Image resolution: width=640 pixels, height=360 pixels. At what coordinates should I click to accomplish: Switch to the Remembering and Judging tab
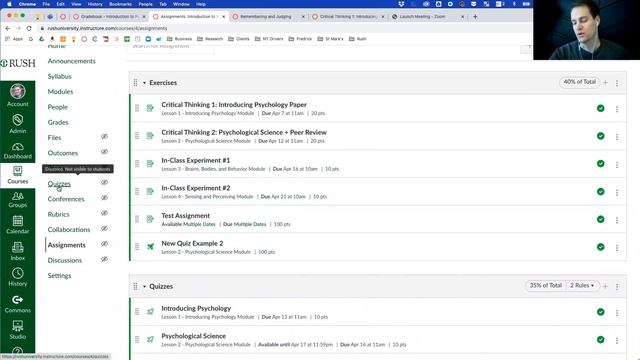(269, 17)
